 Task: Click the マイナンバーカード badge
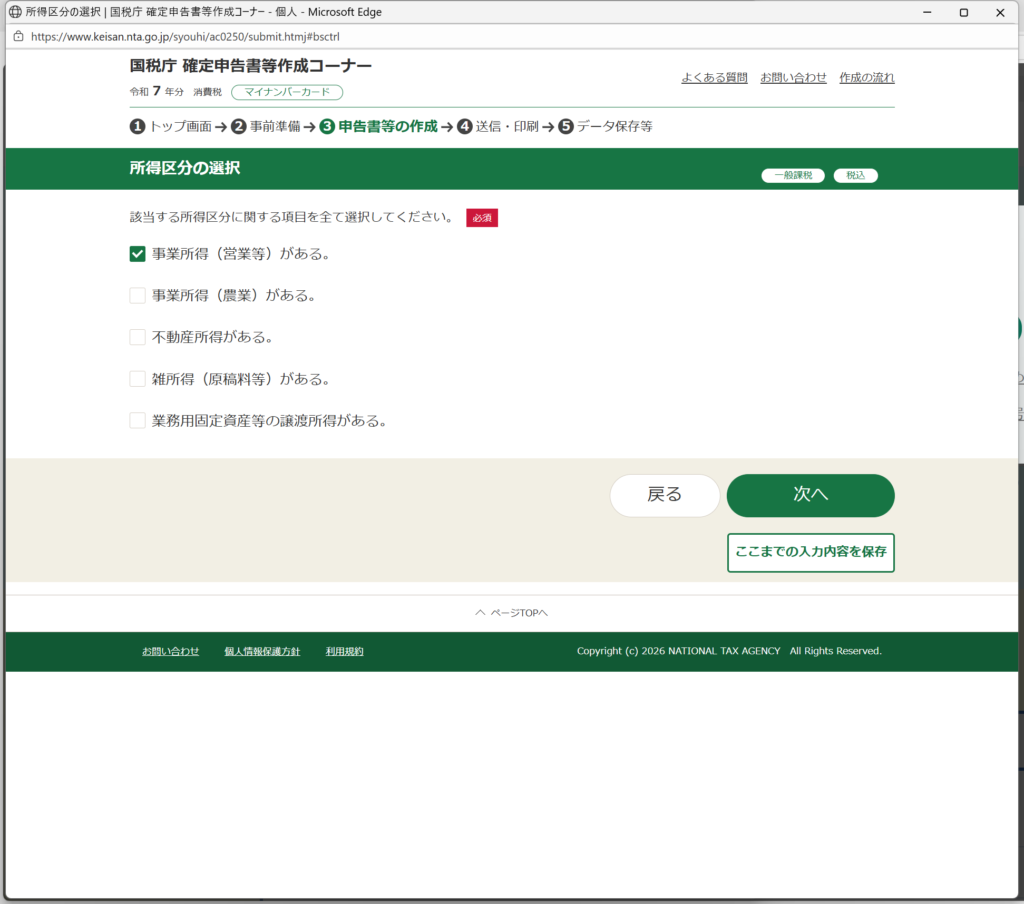tap(287, 92)
